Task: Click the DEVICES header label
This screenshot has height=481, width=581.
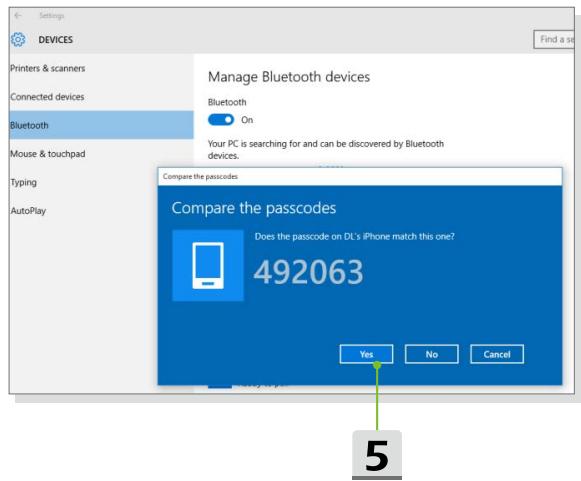Action: point(56,40)
